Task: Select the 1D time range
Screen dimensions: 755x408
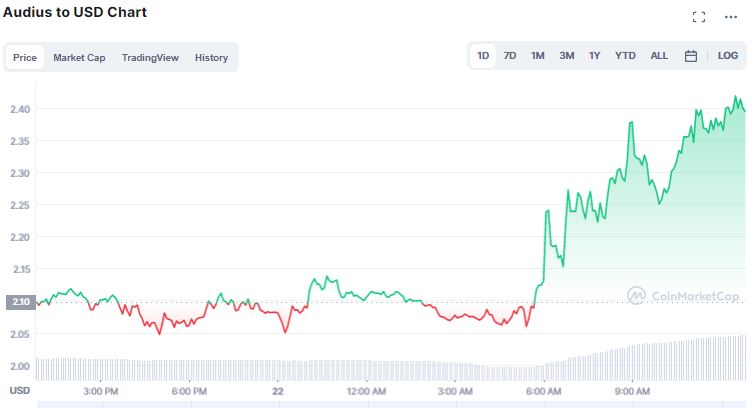Action: coord(483,55)
